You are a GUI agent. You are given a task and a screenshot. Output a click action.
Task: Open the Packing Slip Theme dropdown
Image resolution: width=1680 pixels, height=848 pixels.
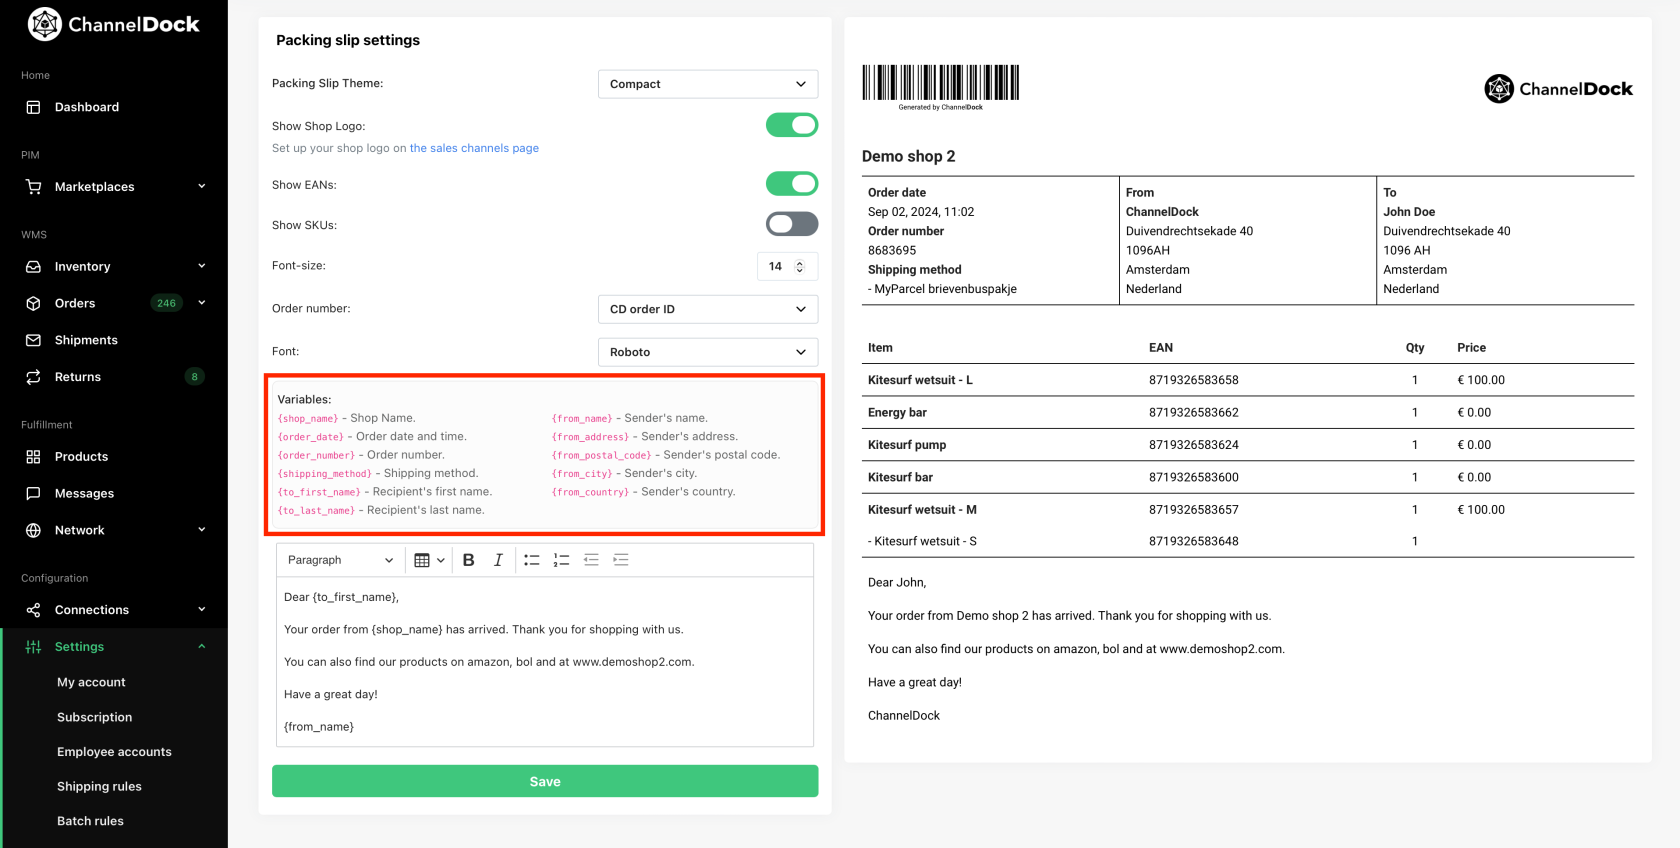[x=708, y=84]
